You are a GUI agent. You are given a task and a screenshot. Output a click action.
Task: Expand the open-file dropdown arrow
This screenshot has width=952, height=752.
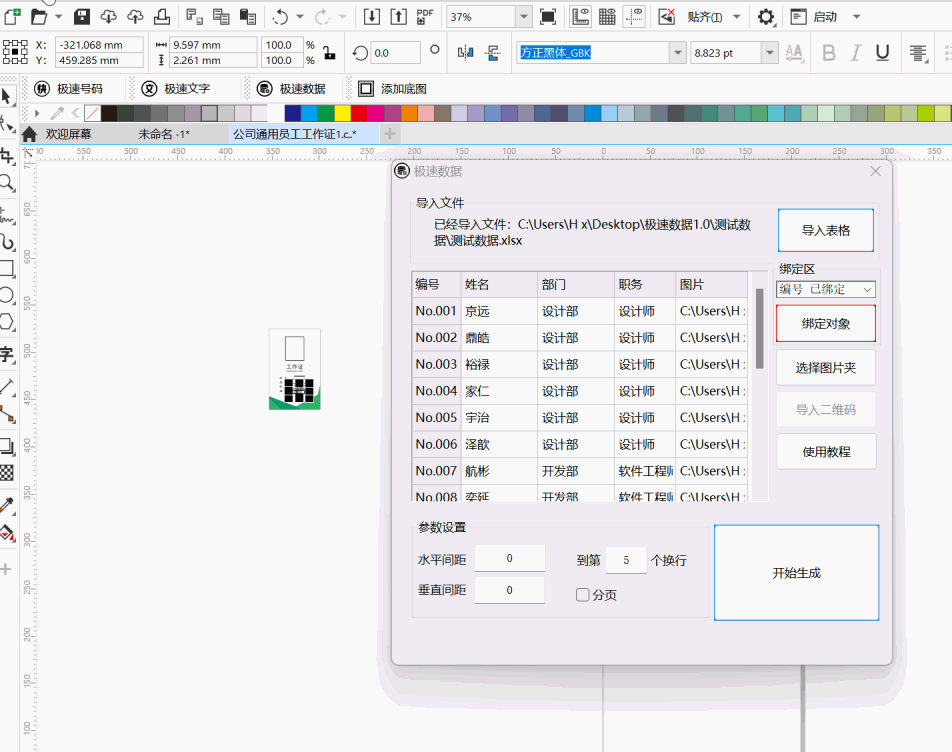pyautogui.click(x=58, y=16)
